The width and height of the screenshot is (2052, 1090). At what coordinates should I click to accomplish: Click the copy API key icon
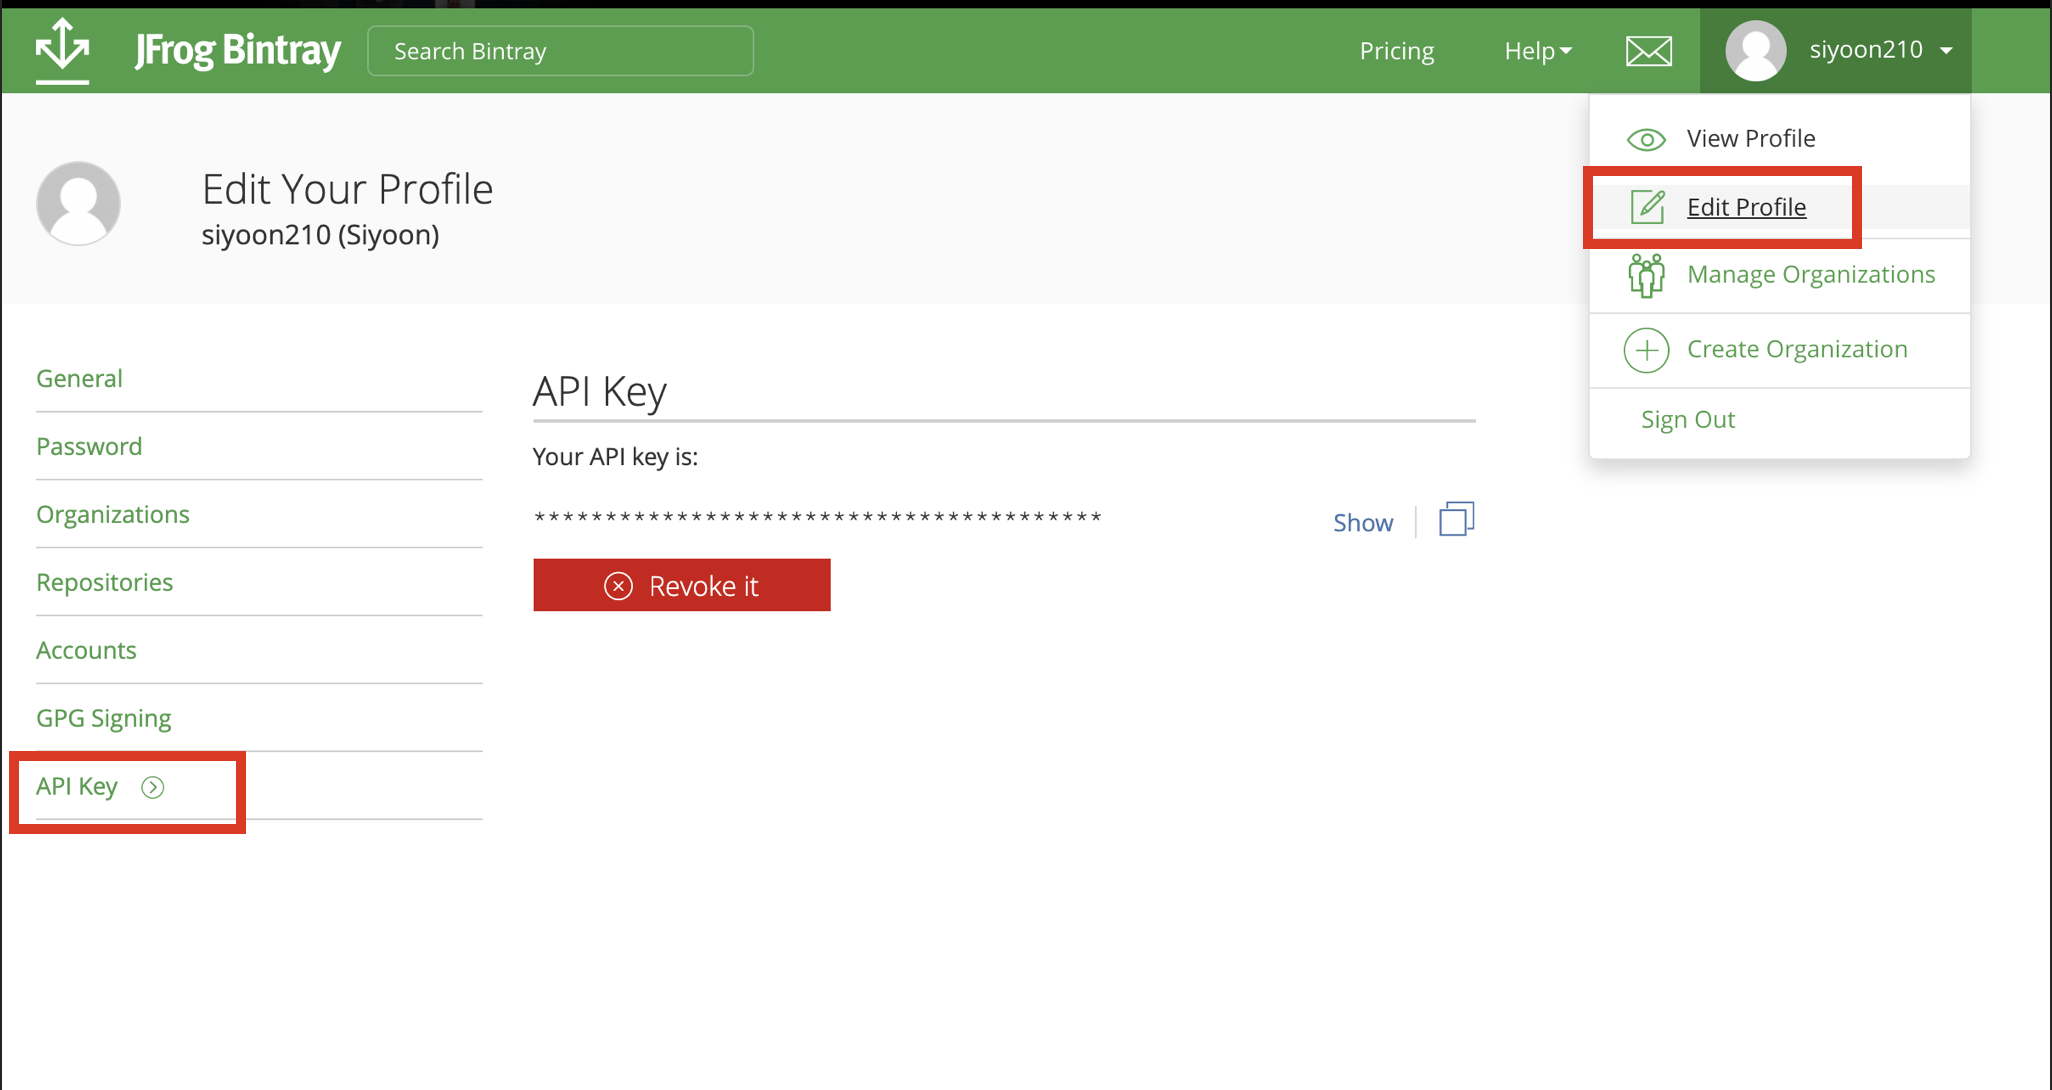coord(1456,520)
